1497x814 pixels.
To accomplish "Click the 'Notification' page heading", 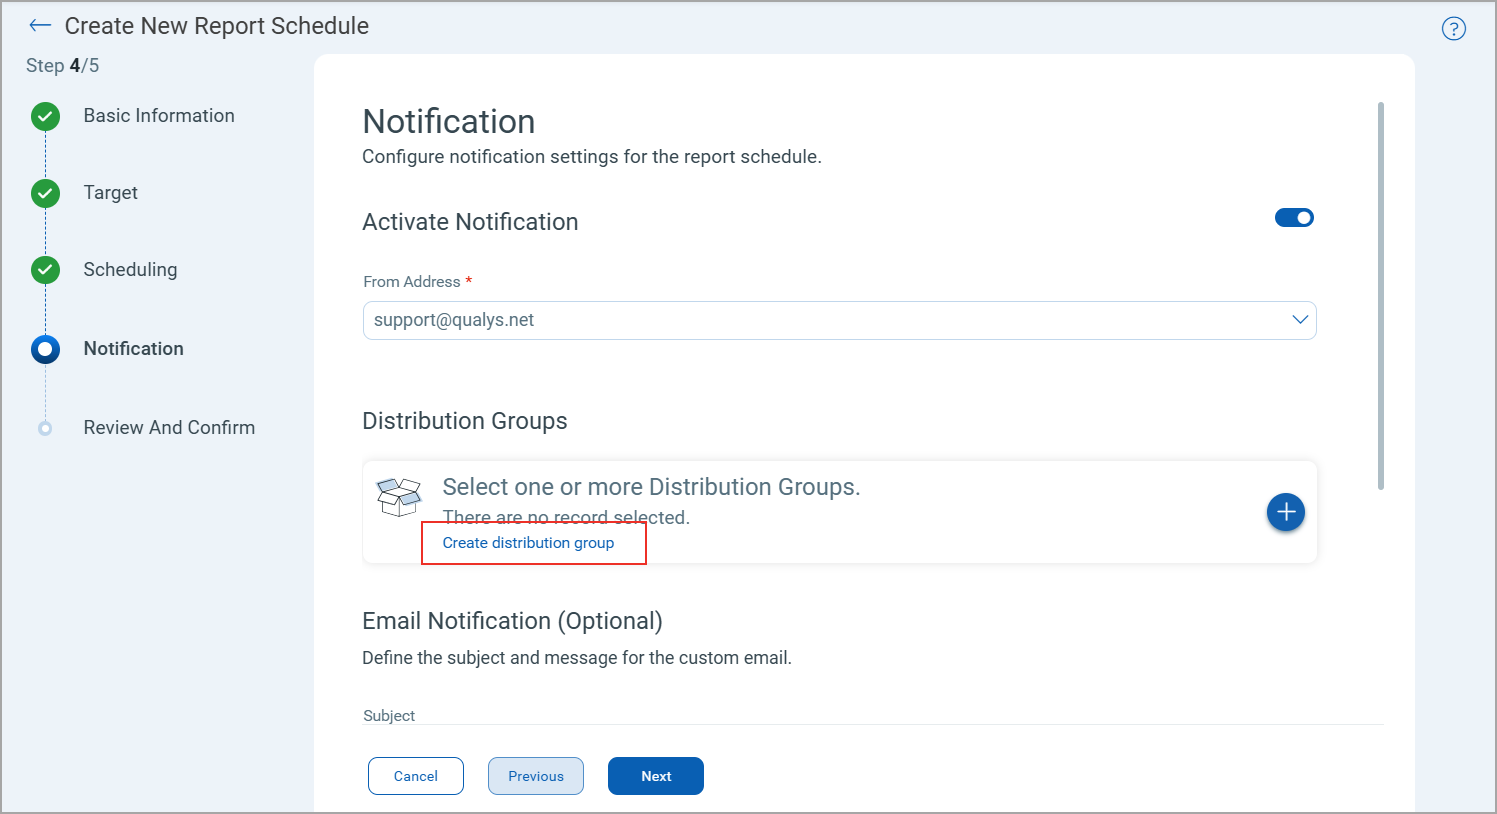I will (449, 122).
